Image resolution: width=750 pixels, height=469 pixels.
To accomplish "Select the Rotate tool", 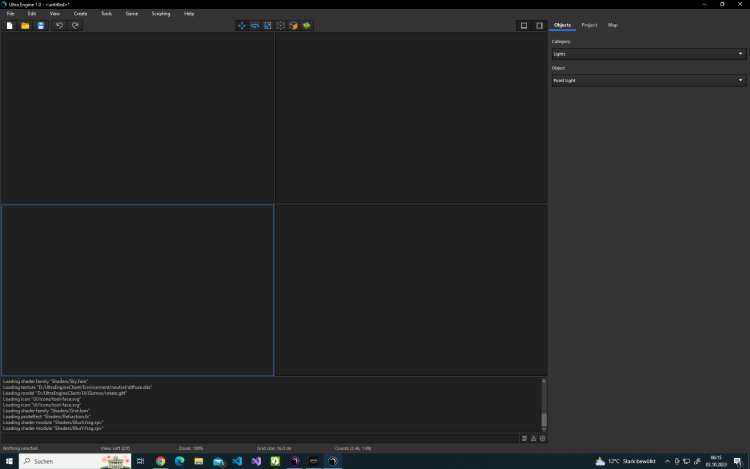I will point(255,25).
